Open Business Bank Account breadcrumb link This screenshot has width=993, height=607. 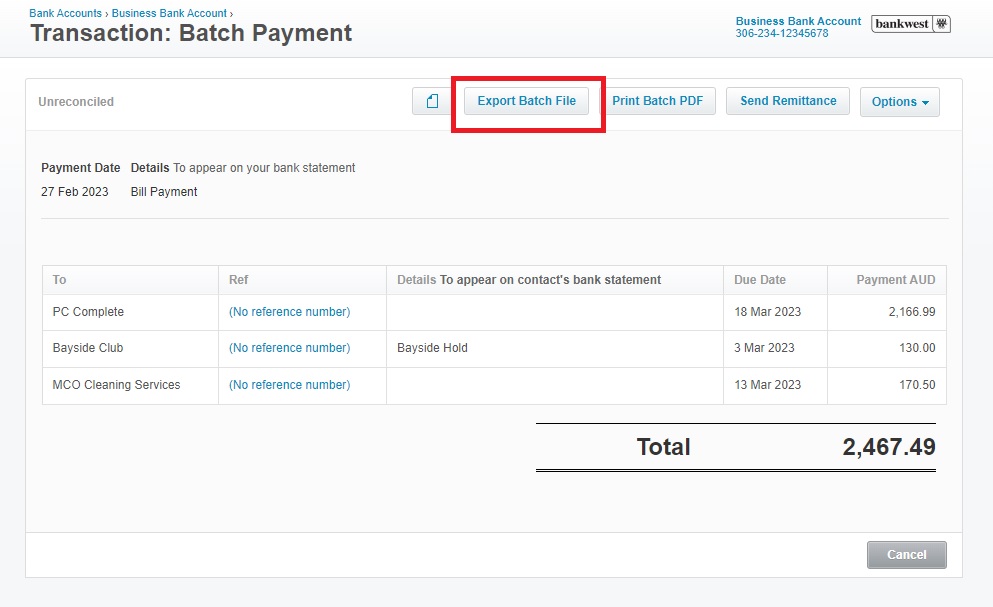point(169,13)
